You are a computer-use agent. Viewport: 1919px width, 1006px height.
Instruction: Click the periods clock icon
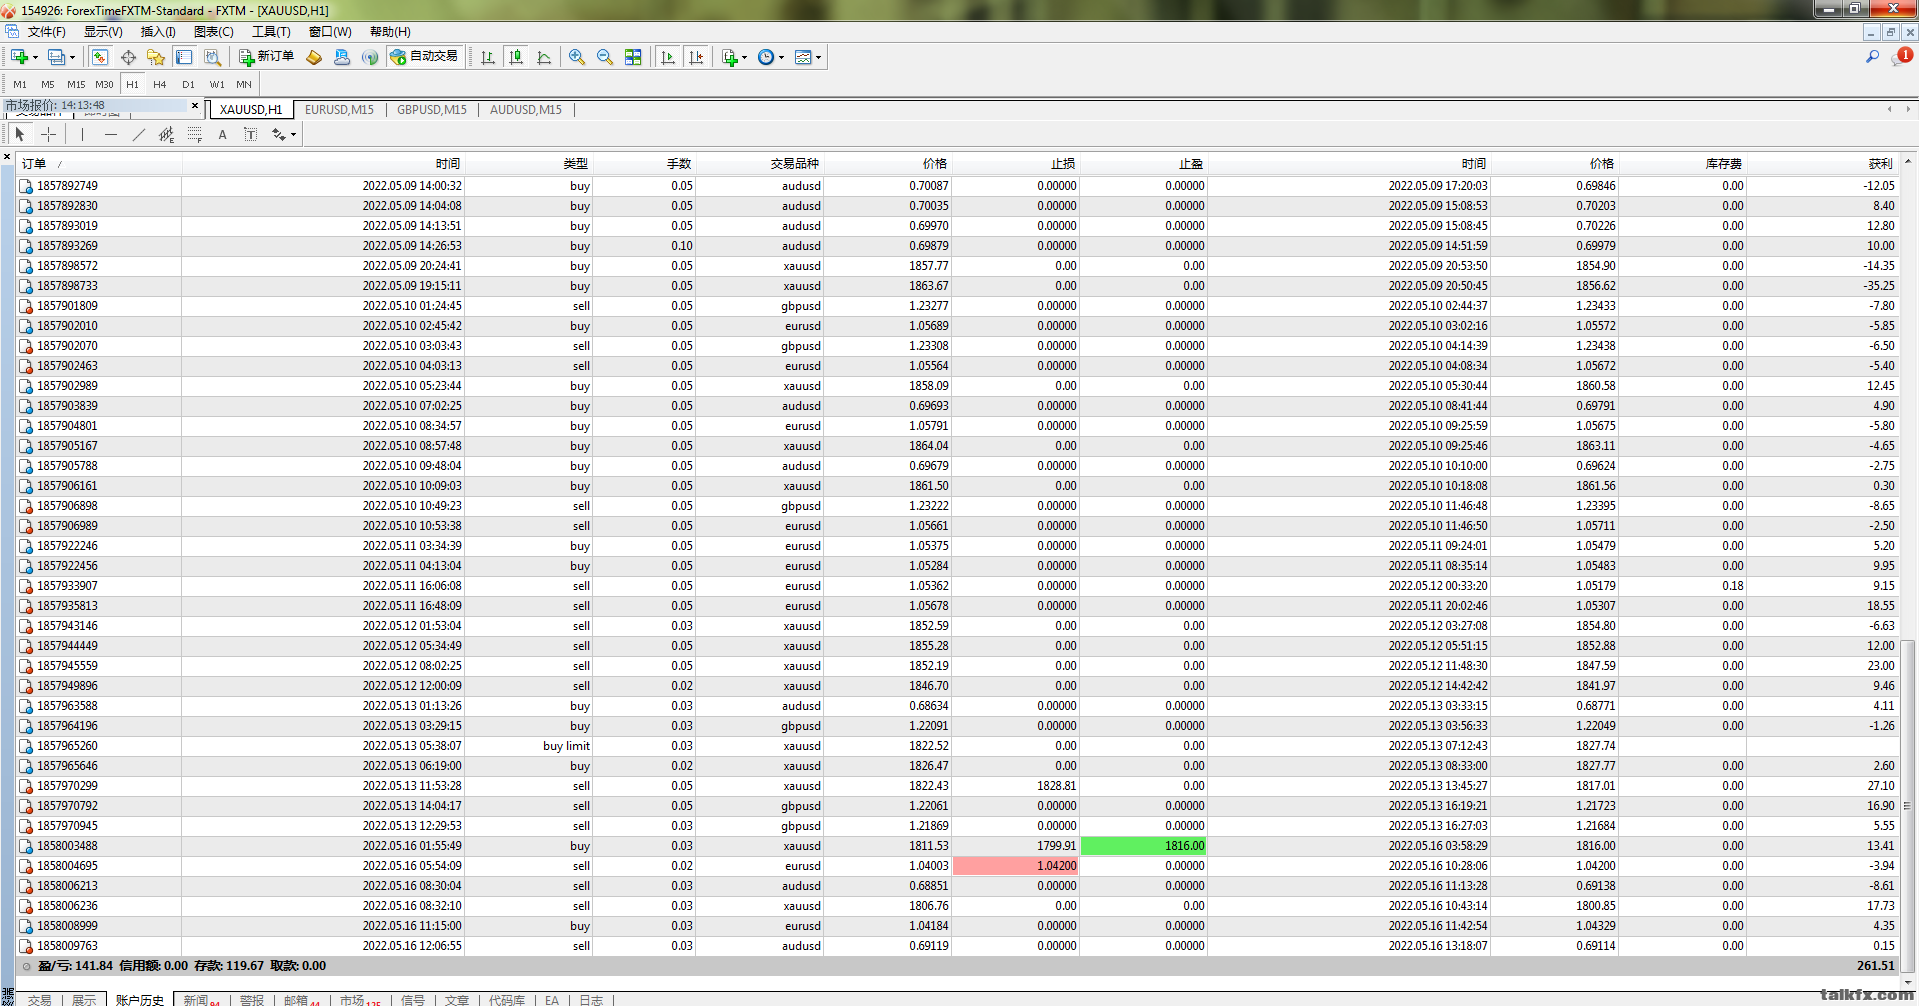click(x=766, y=57)
